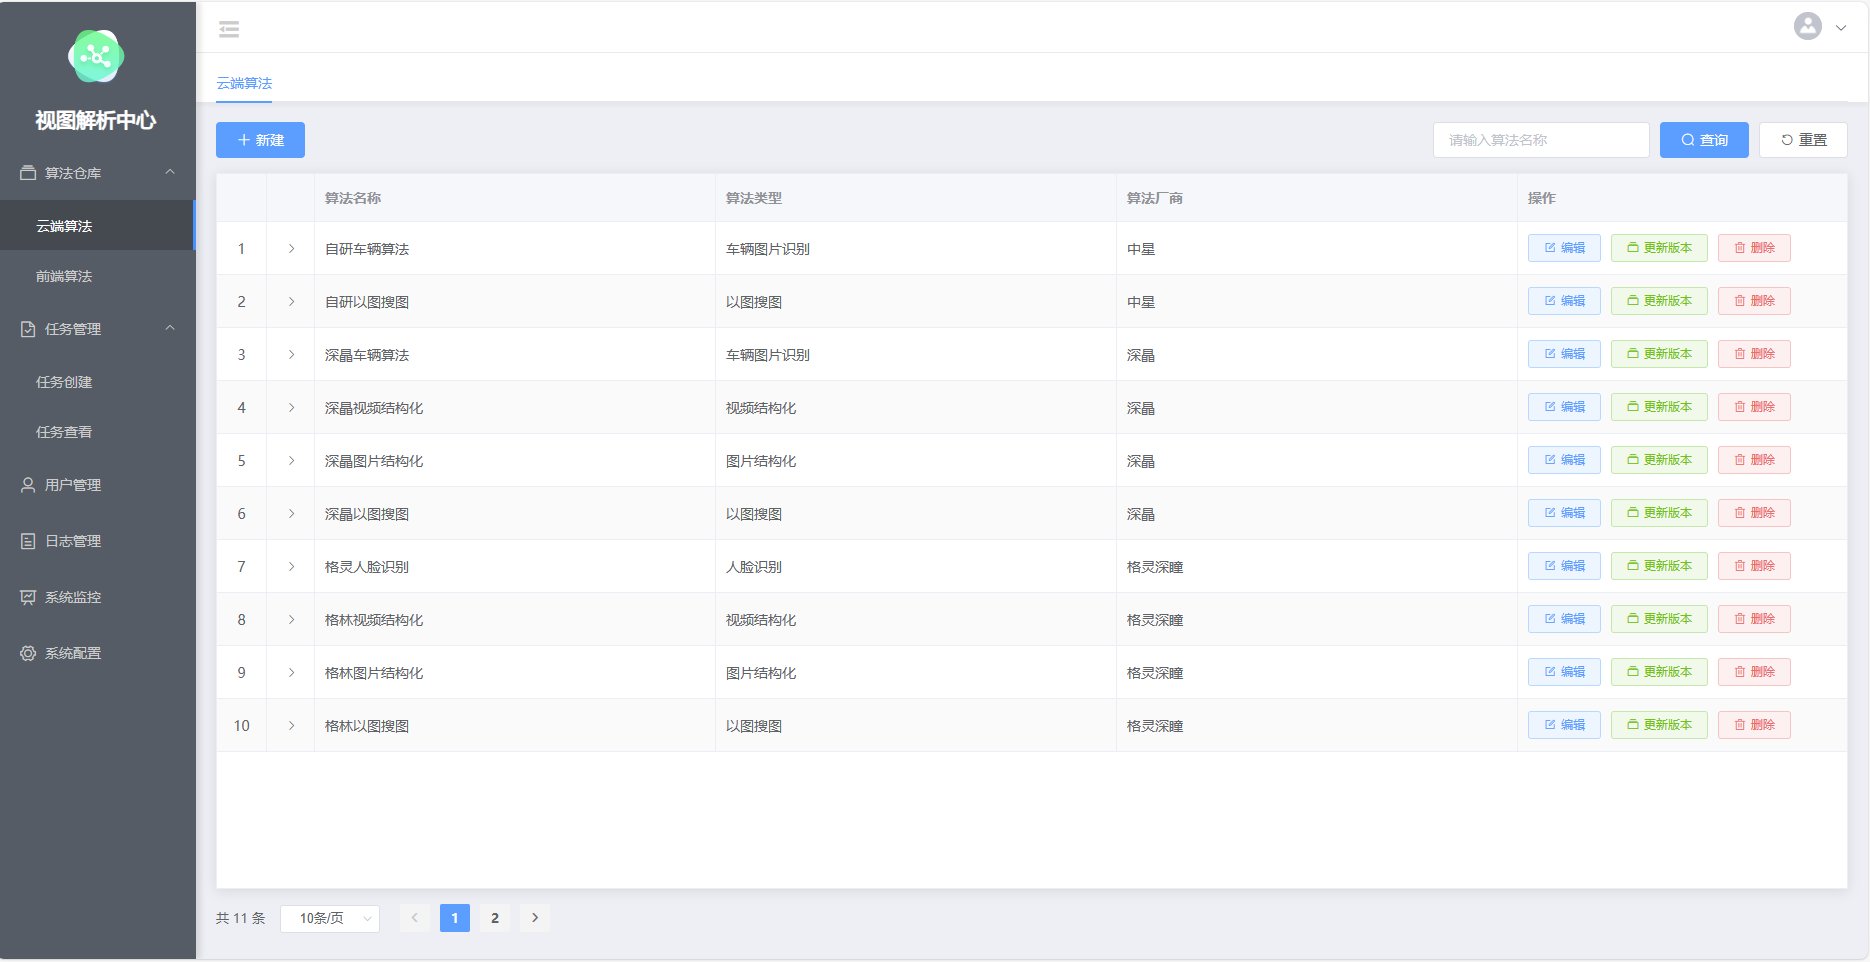Delete the 自研以图搜图 row

[x=1754, y=301]
